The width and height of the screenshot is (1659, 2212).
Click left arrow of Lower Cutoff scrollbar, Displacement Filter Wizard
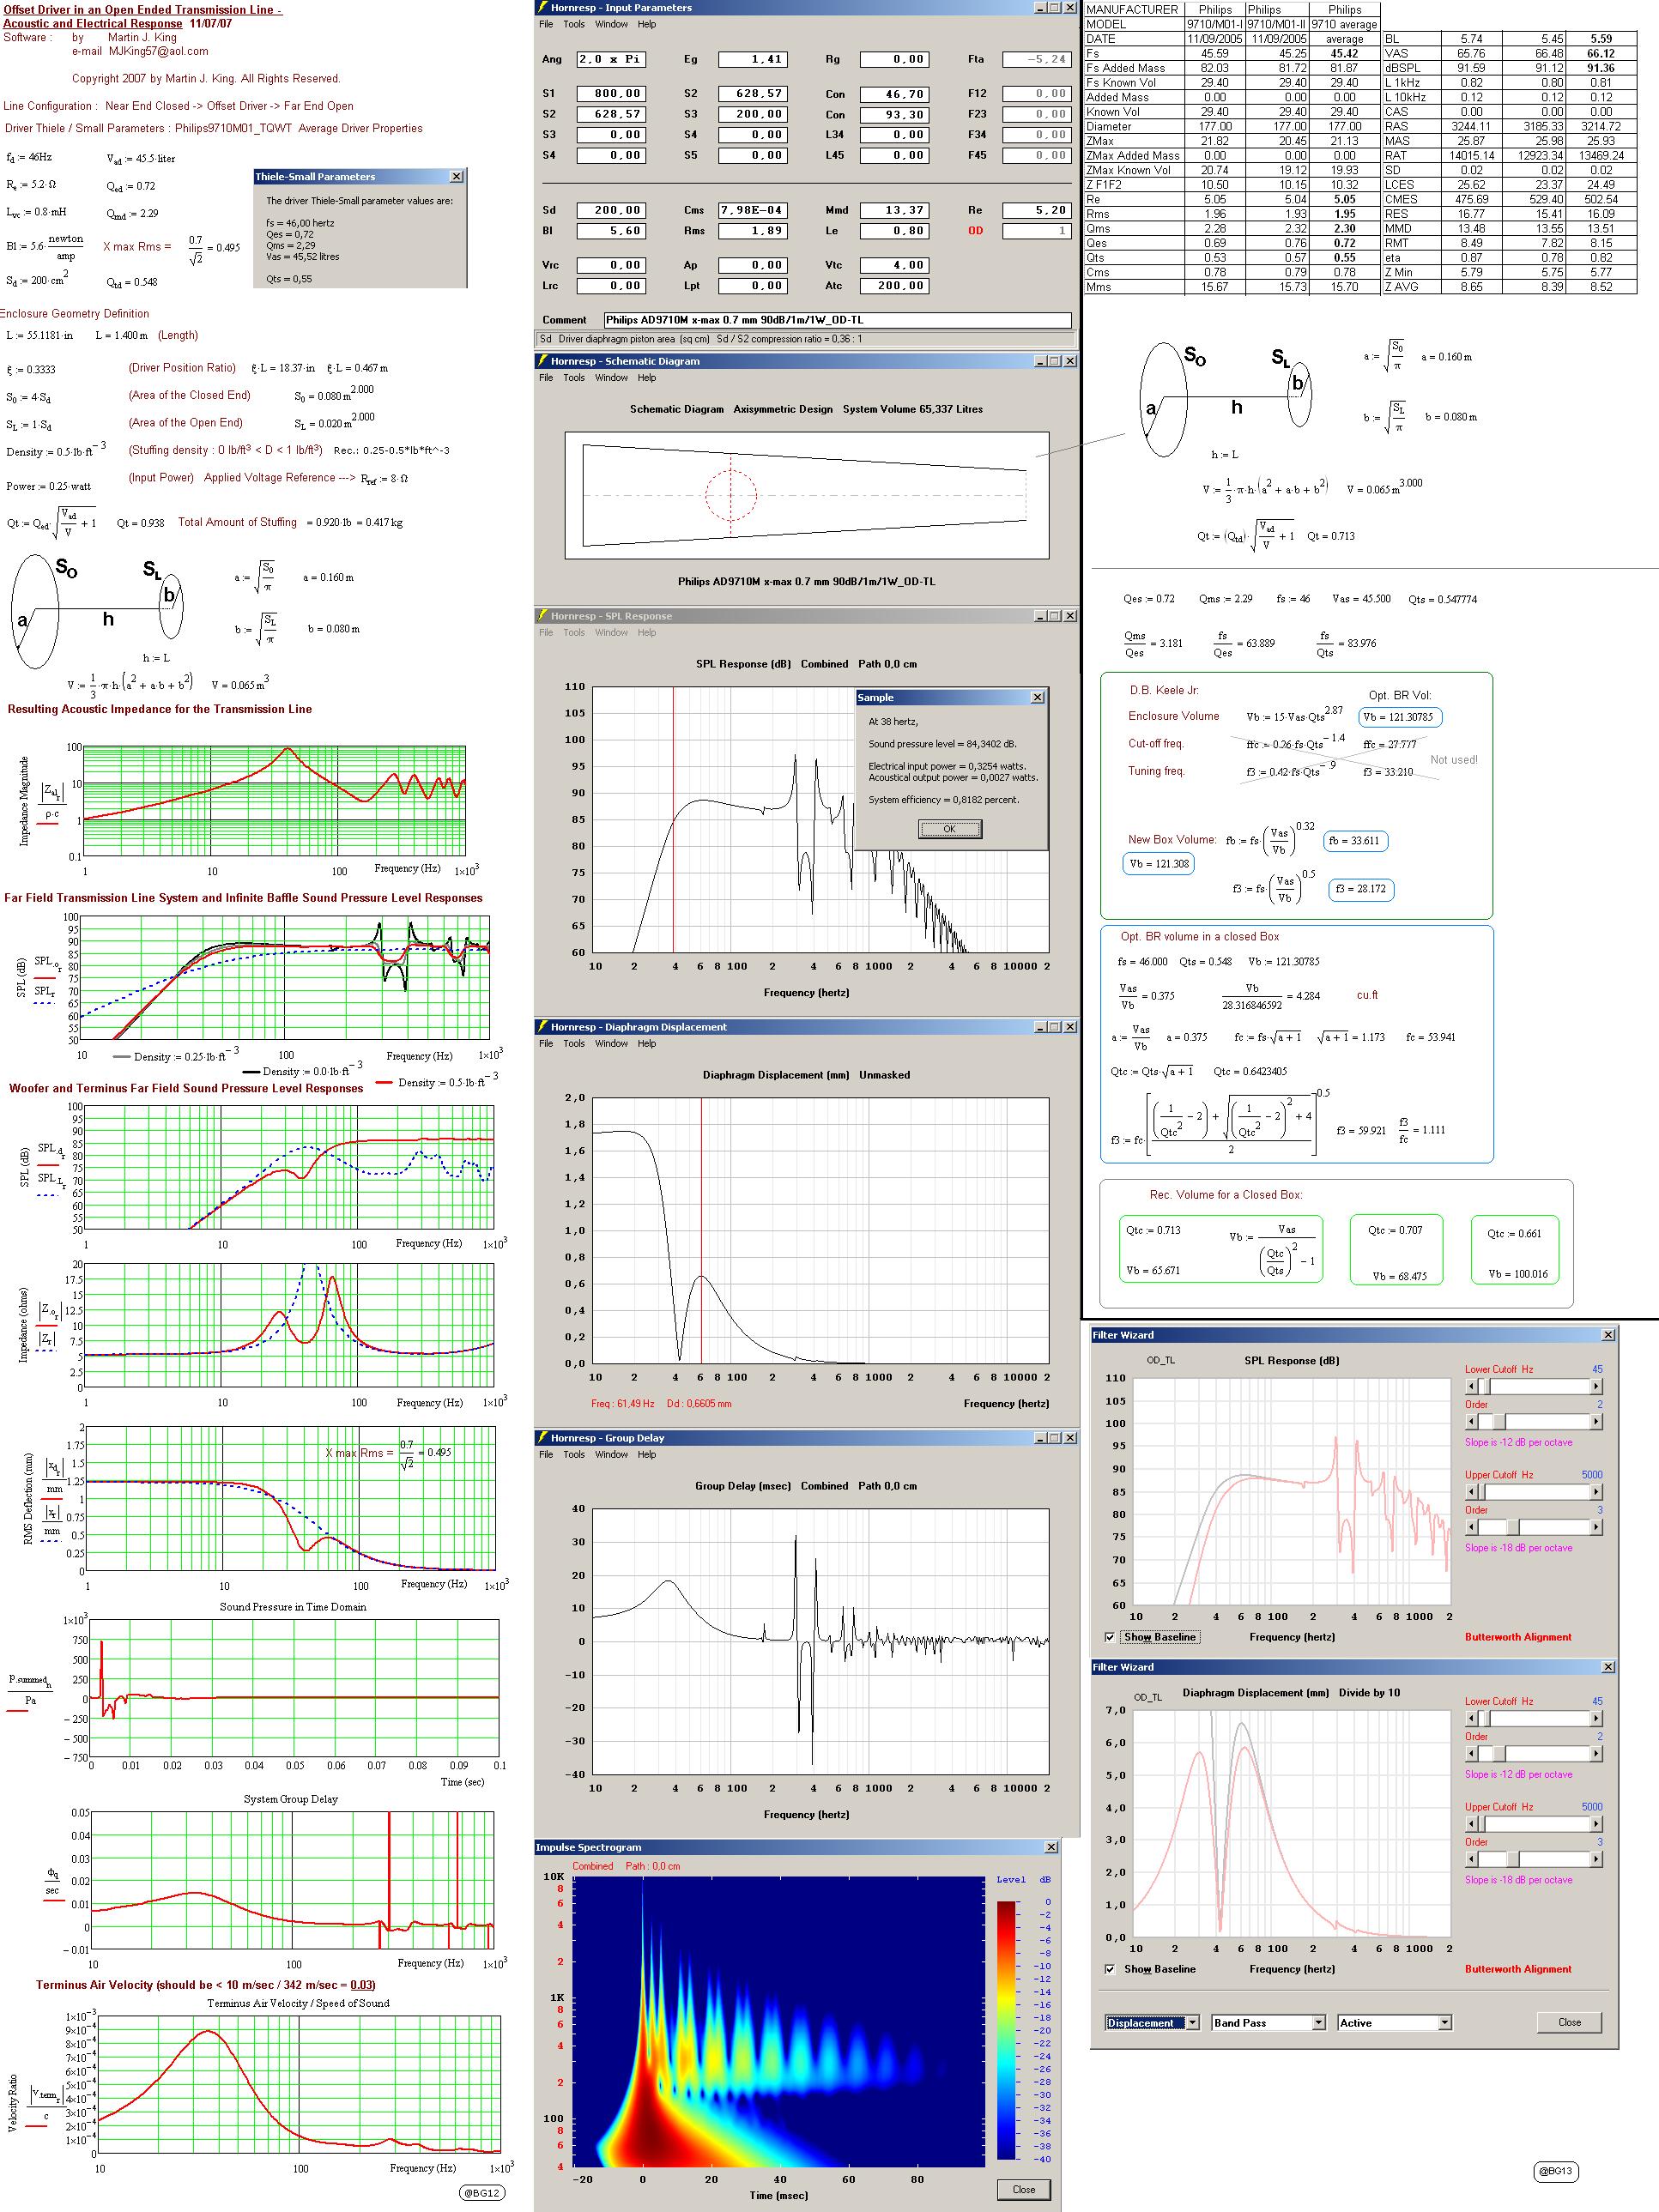pyautogui.click(x=1471, y=1718)
